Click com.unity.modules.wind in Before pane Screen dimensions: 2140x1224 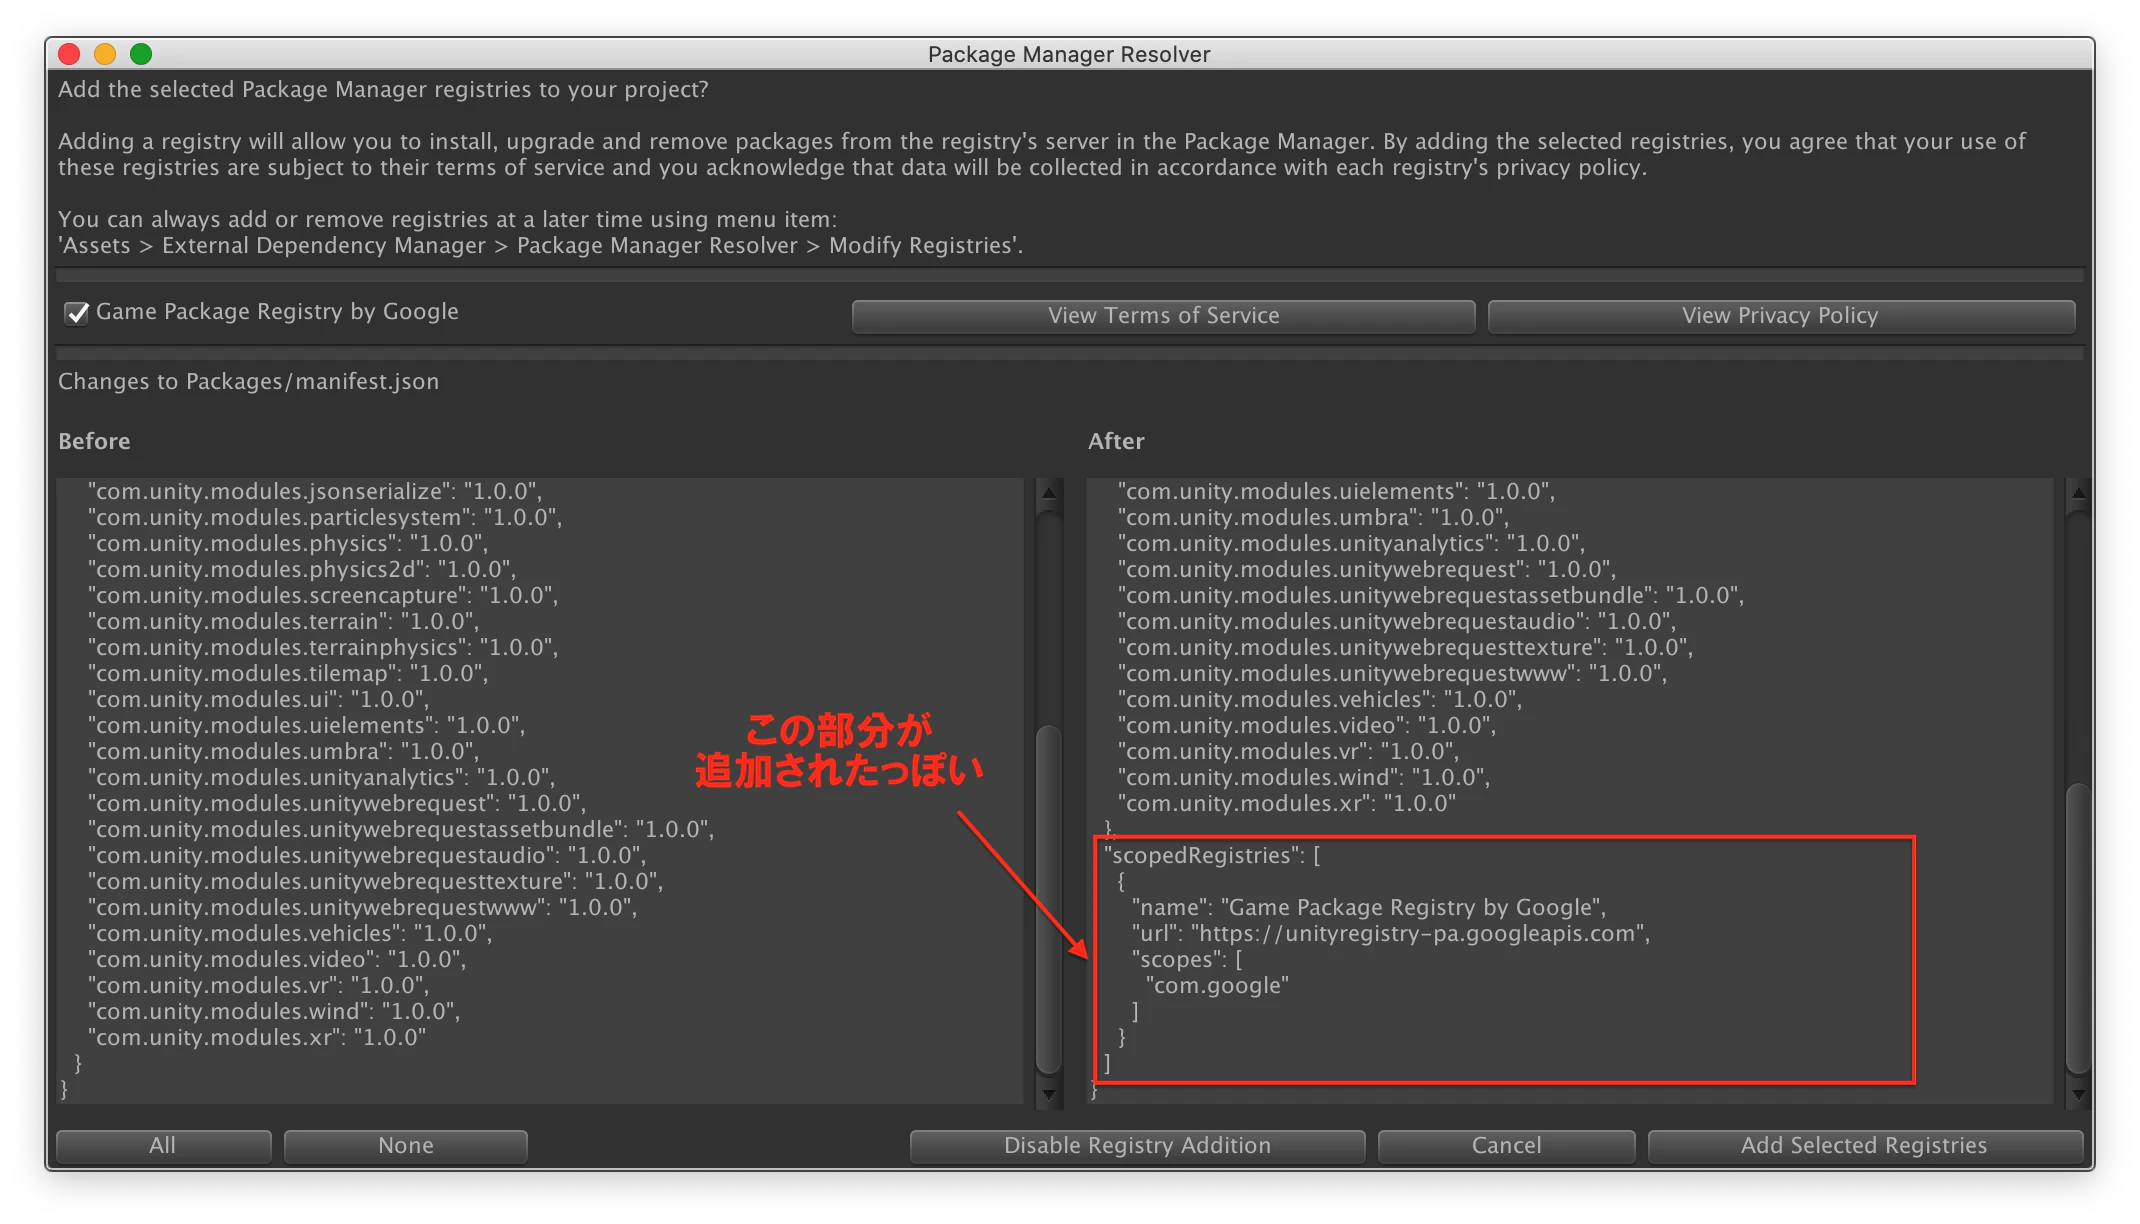point(275,1012)
